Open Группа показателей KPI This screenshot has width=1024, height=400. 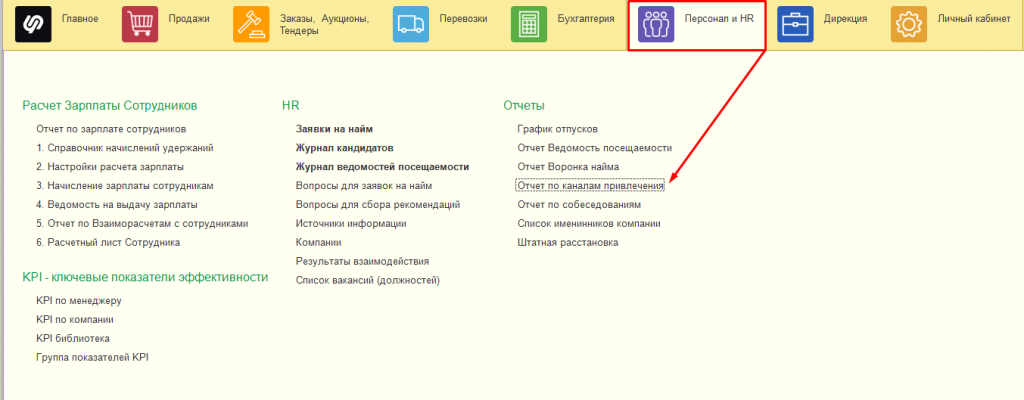coord(93,358)
